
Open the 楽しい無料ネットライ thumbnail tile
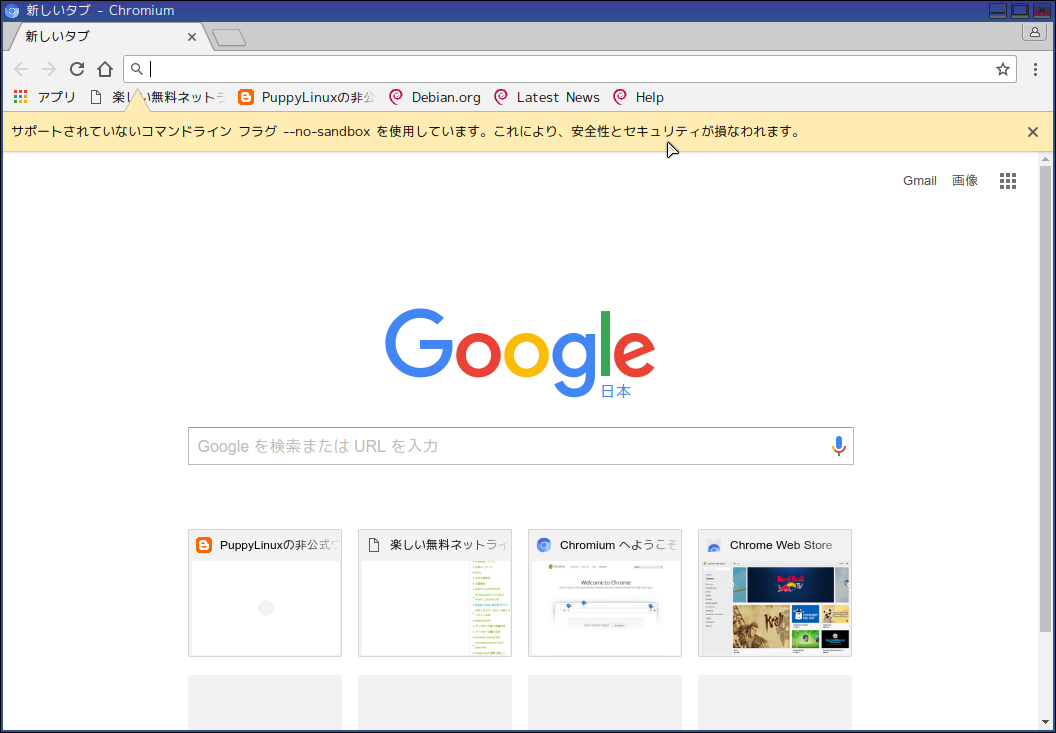pos(434,593)
